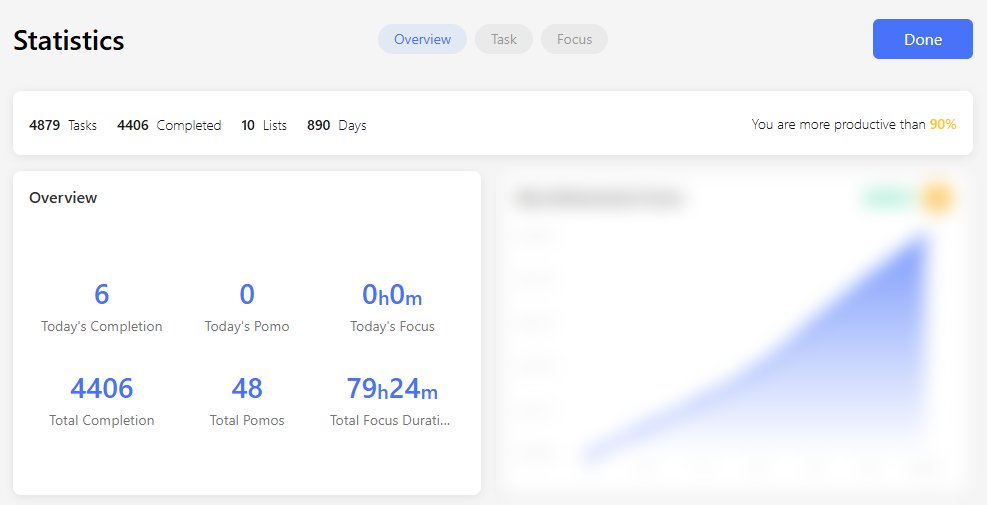Click the Today's Focus label

[392, 326]
